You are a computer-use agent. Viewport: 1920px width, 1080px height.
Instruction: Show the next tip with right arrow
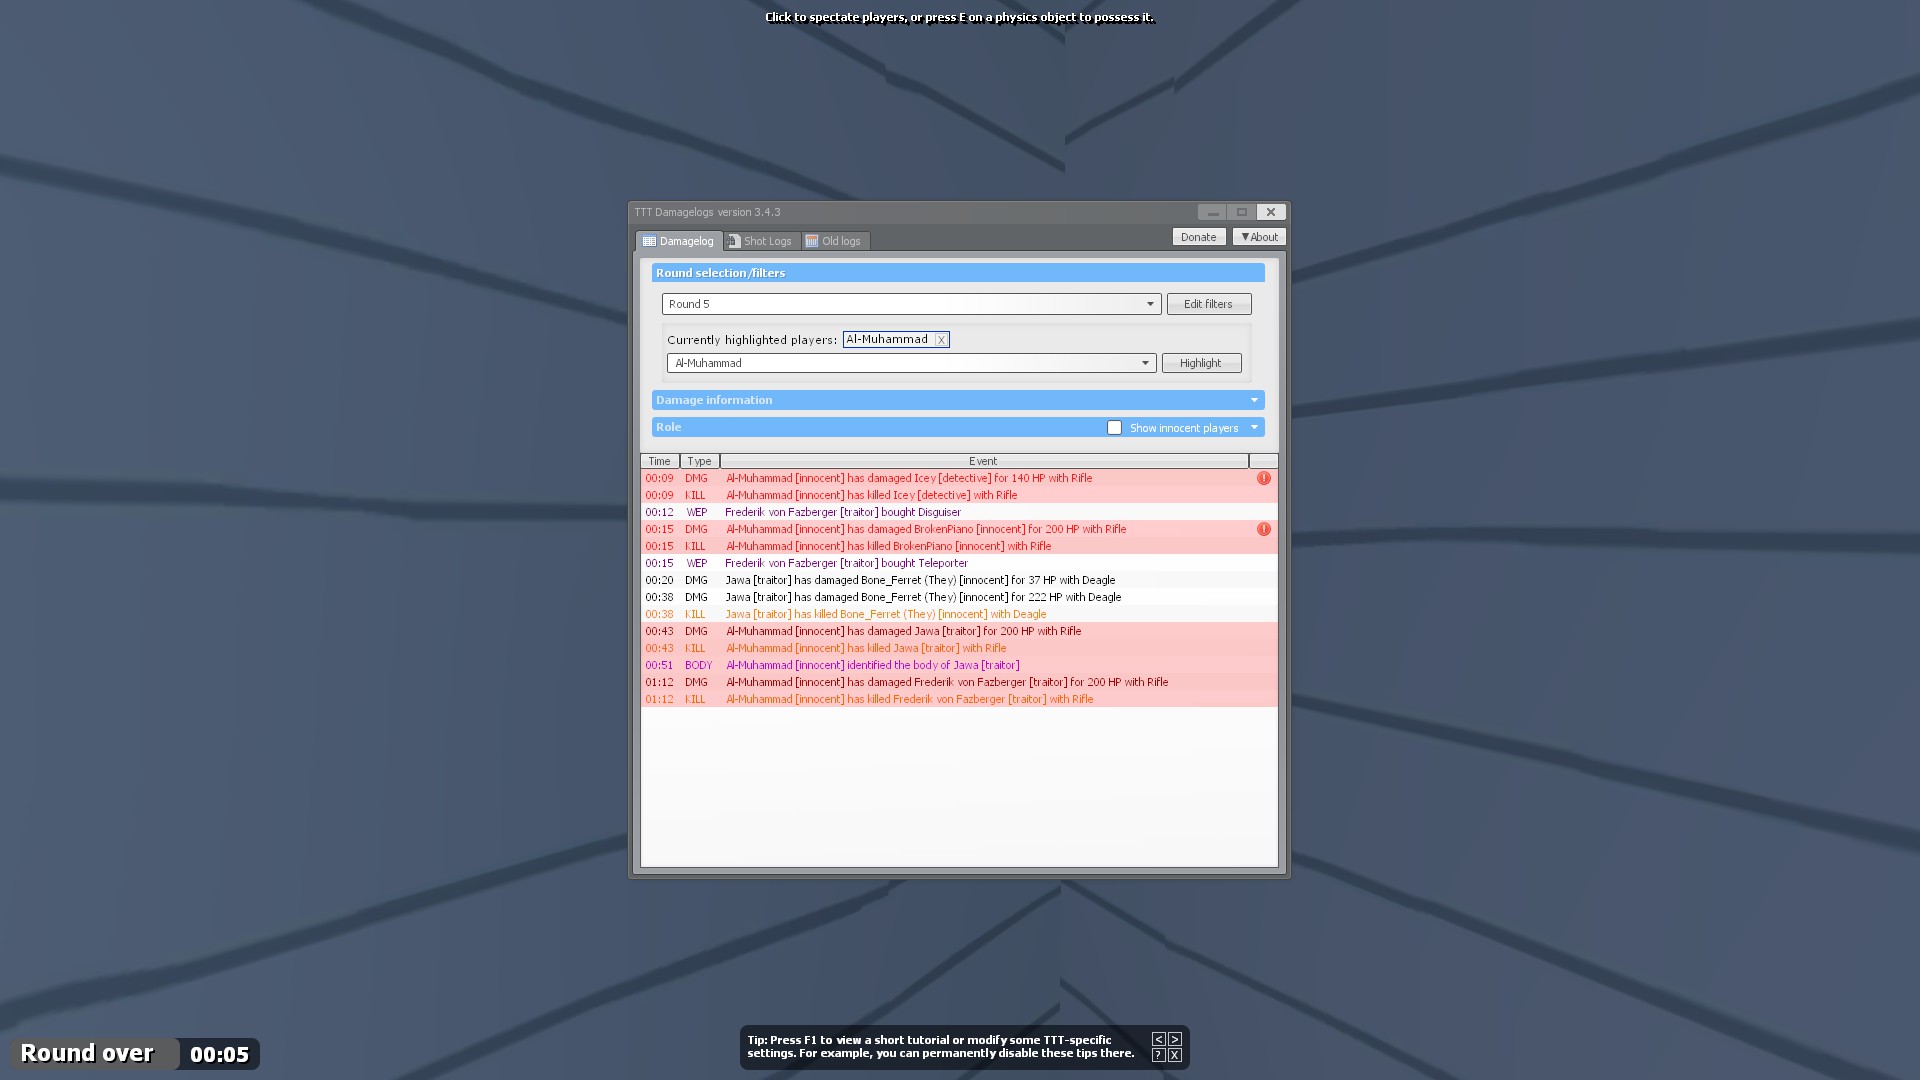click(1175, 1039)
